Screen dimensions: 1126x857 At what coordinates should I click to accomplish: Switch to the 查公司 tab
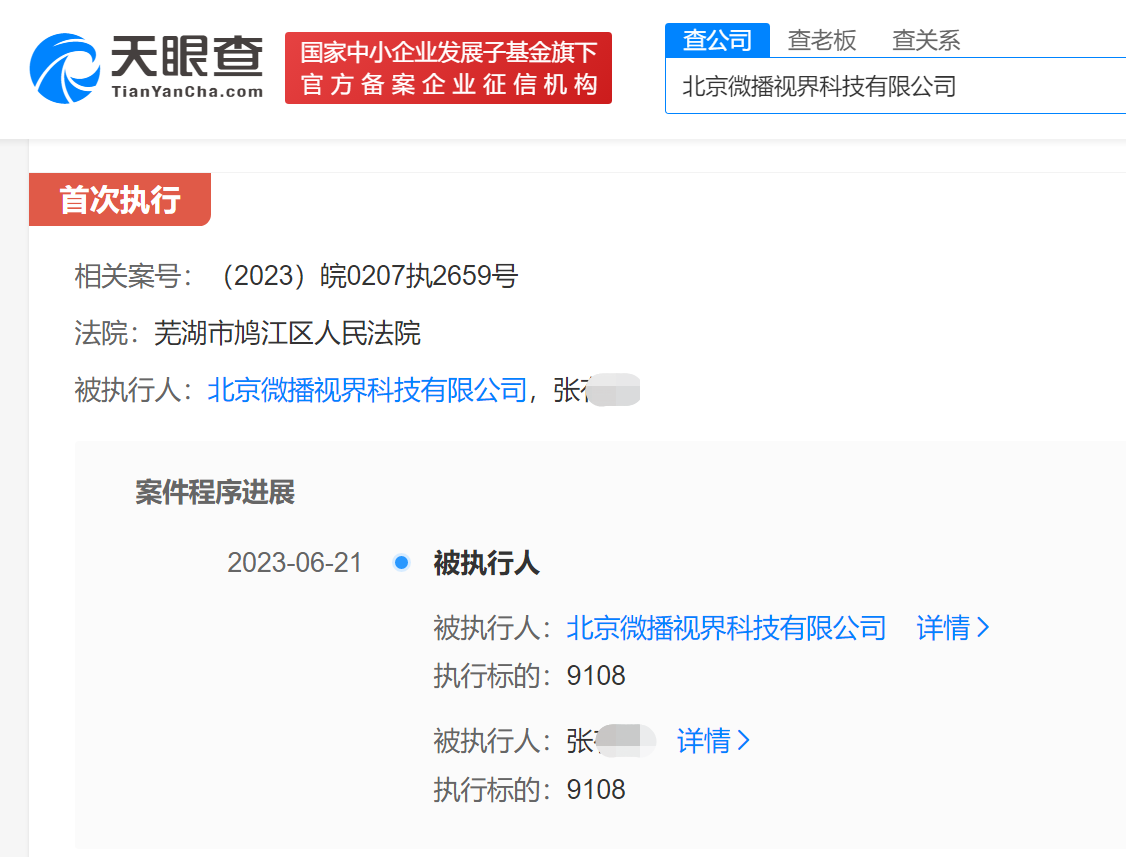[717, 40]
